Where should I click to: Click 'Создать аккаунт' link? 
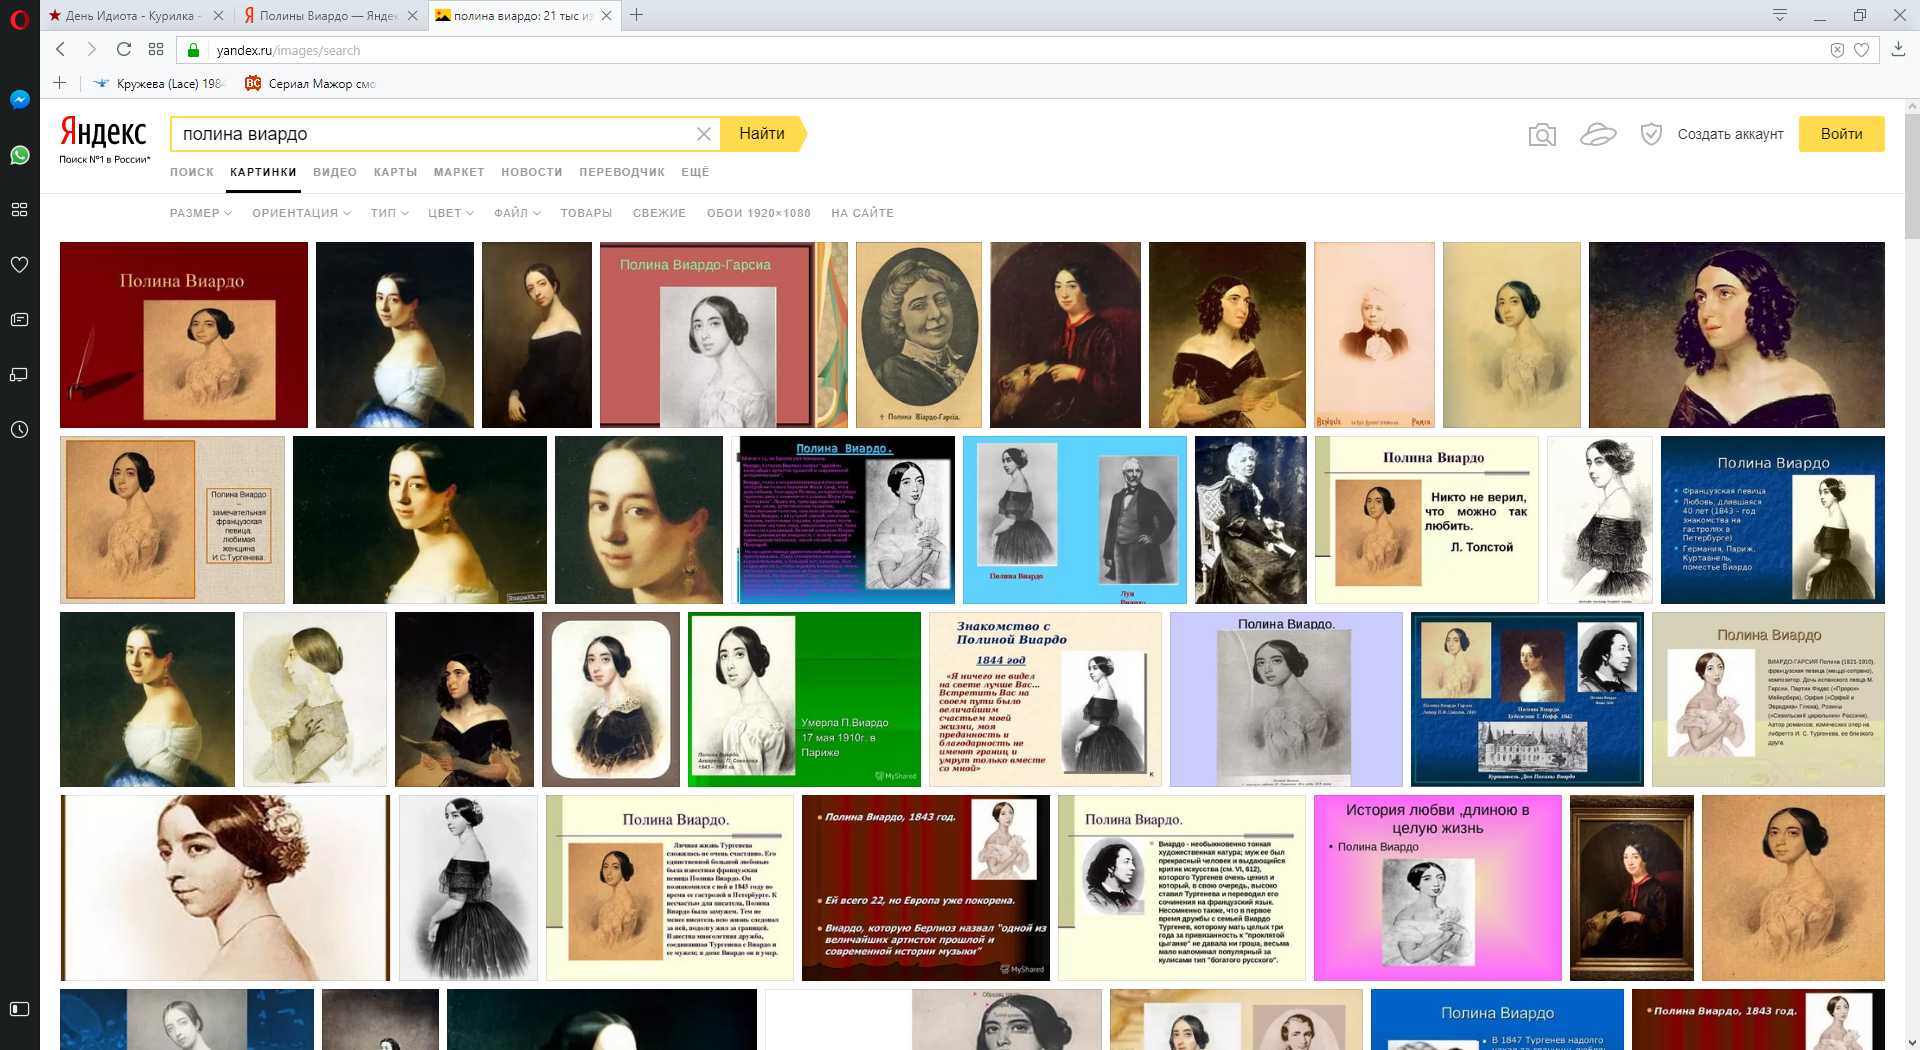tap(1730, 134)
